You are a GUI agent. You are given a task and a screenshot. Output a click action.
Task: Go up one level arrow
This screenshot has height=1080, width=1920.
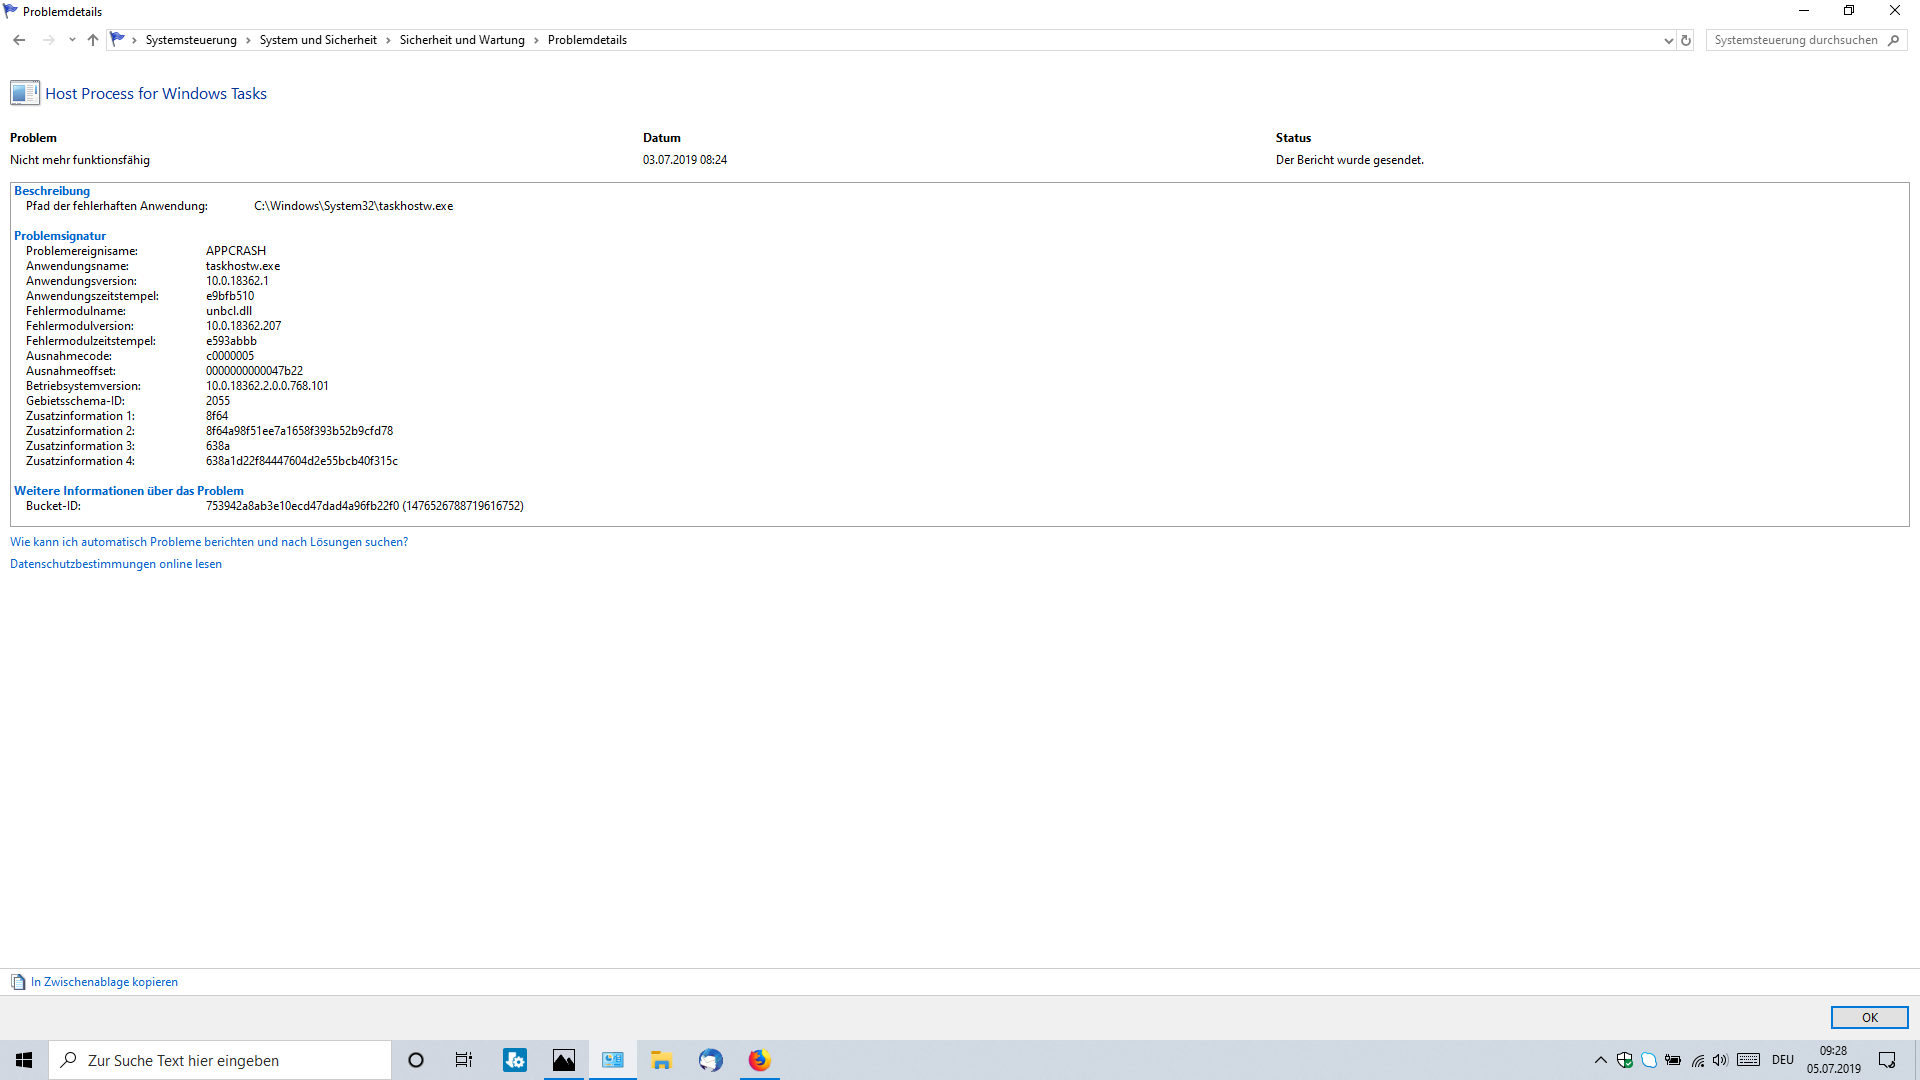[93, 40]
